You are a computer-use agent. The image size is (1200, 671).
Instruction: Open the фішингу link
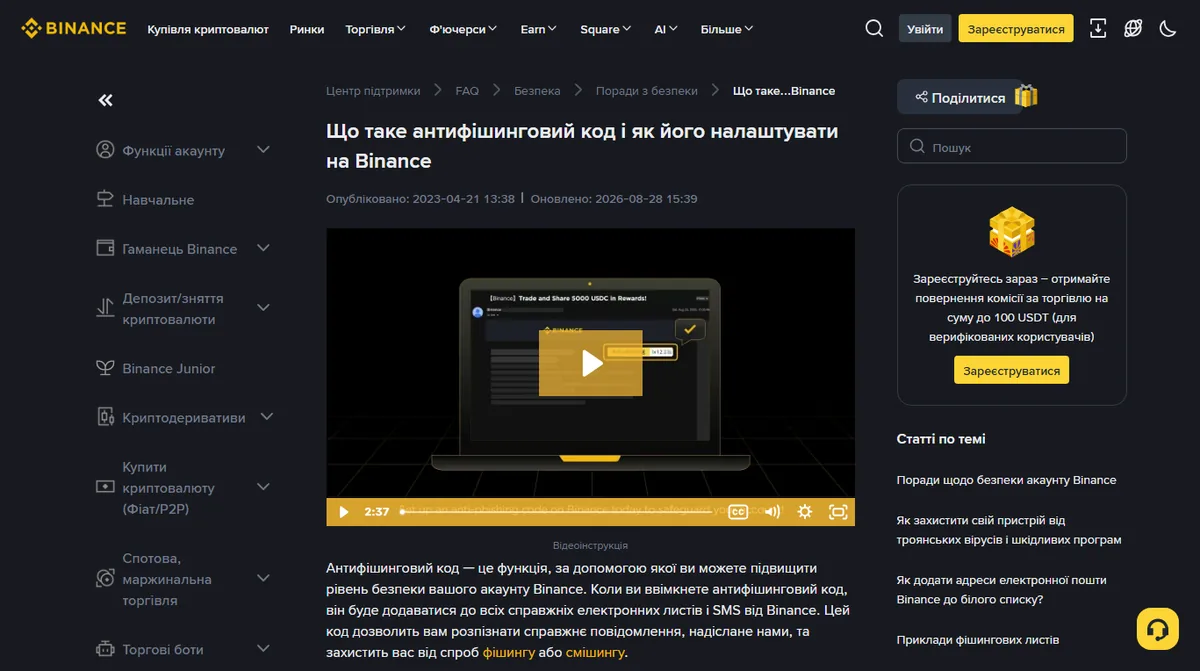pos(509,652)
